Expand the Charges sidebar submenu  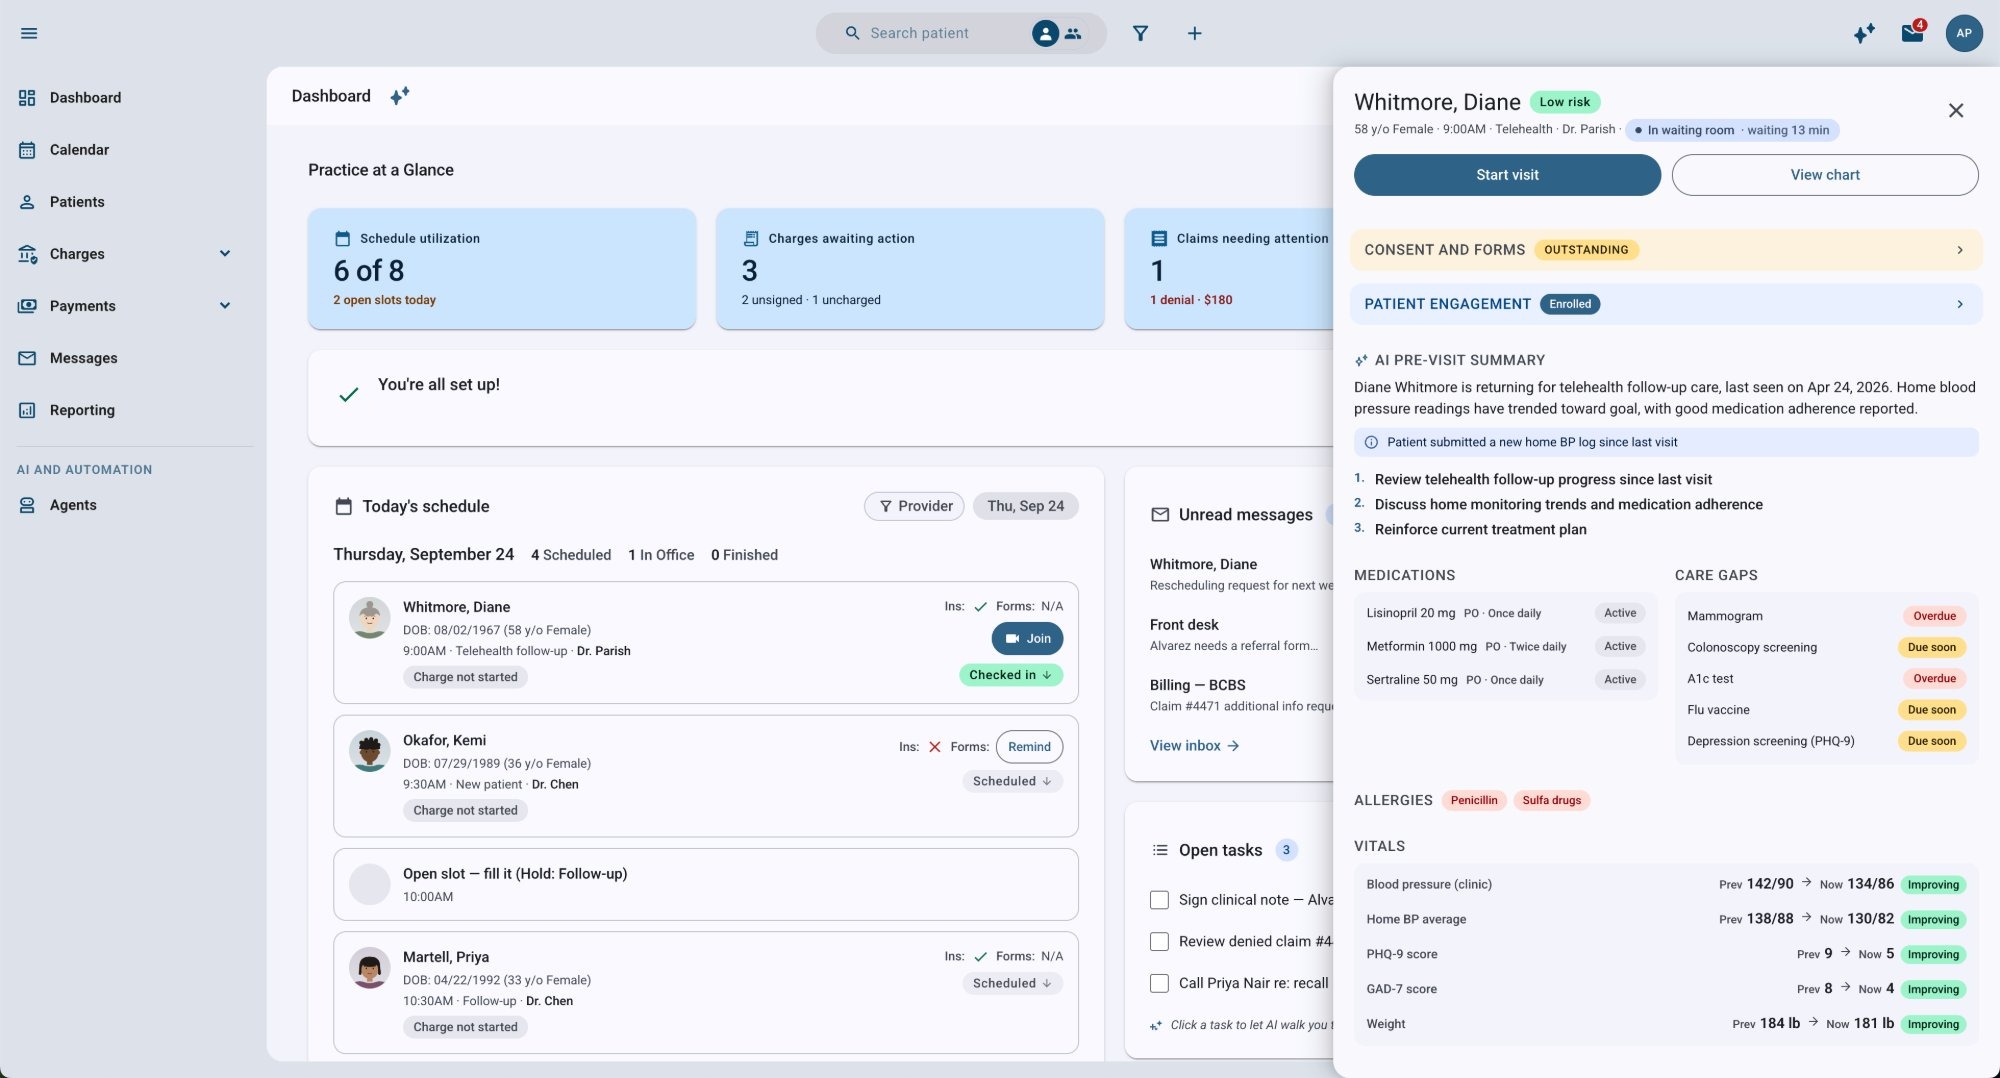click(225, 254)
